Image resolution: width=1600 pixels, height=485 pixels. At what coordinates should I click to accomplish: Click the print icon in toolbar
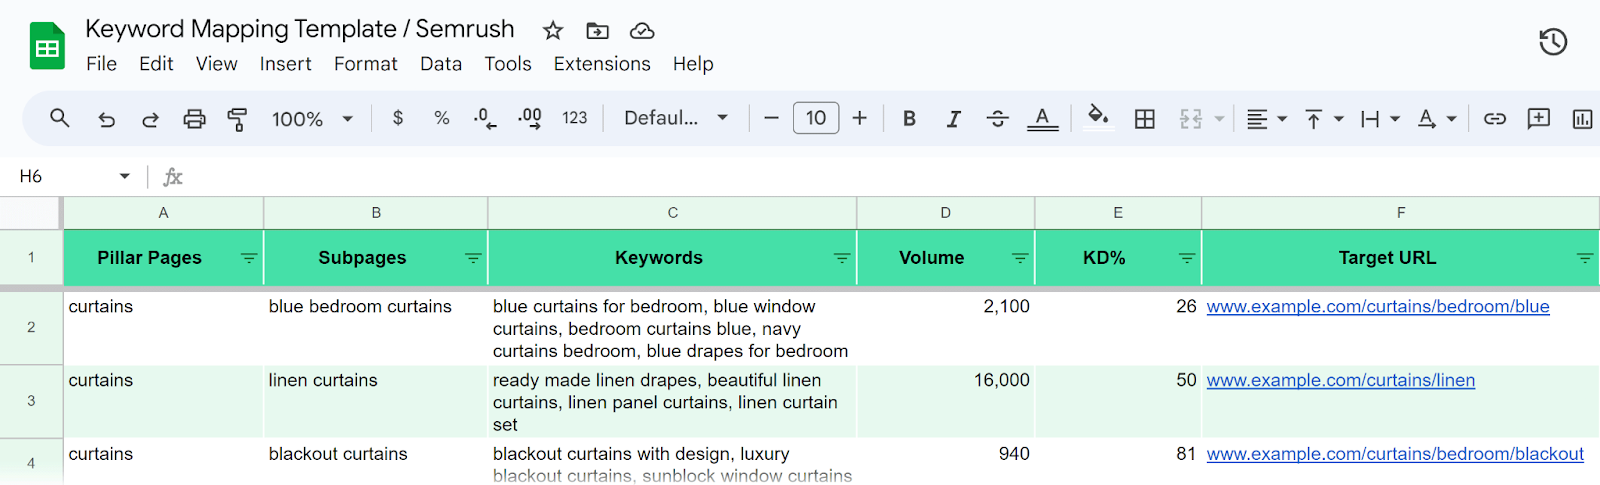194,119
